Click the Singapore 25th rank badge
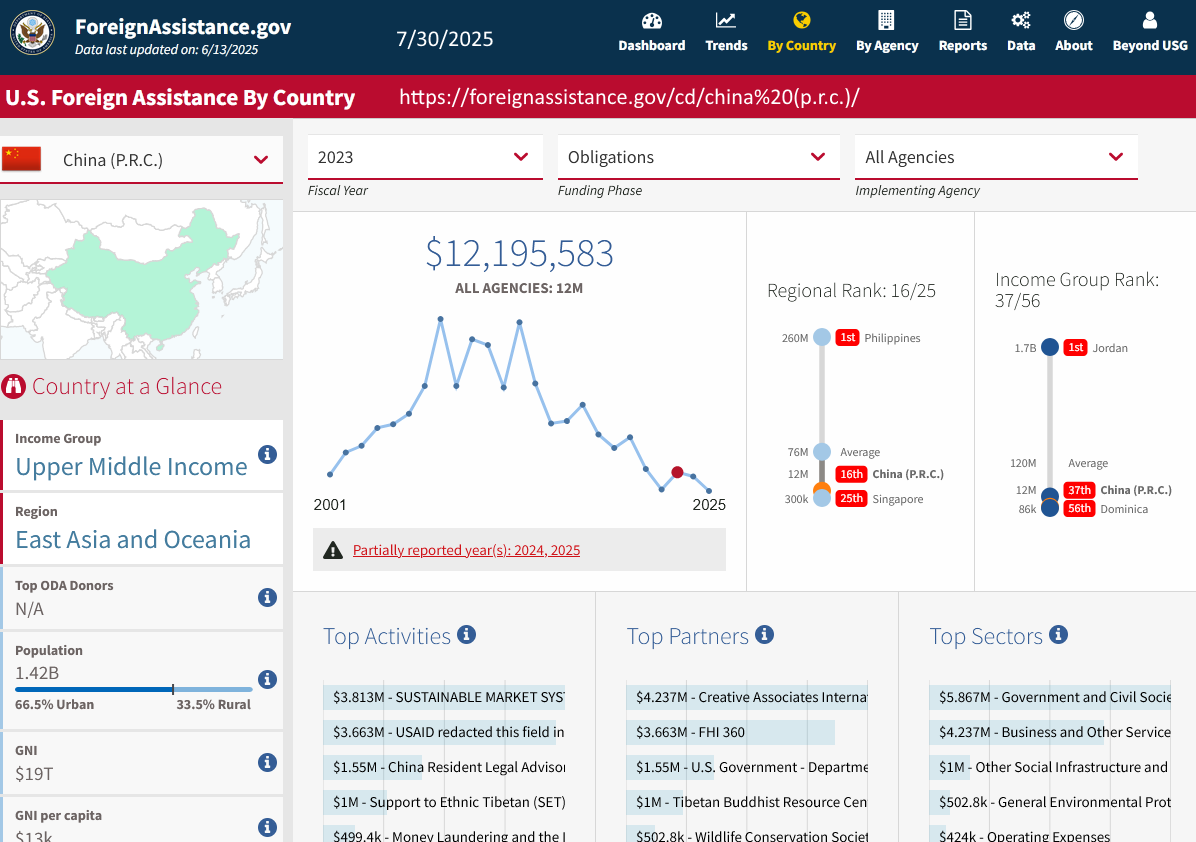The width and height of the screenshot is (1196, 842). [851, 499]
